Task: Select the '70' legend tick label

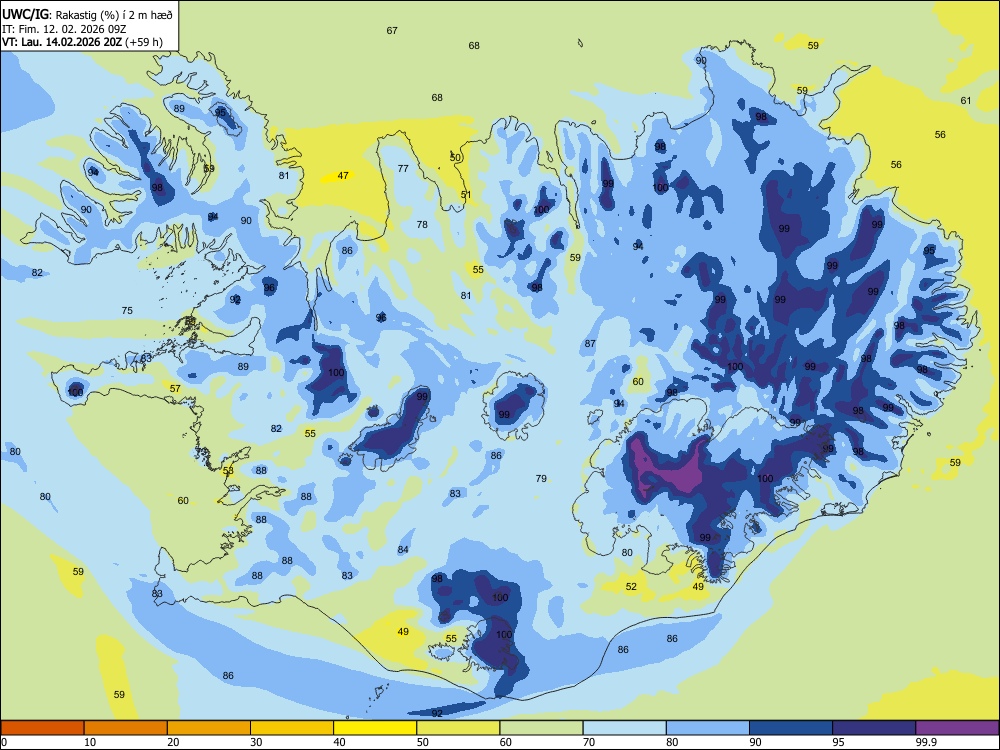Action: pyautogui.click(x=589, y=742)
